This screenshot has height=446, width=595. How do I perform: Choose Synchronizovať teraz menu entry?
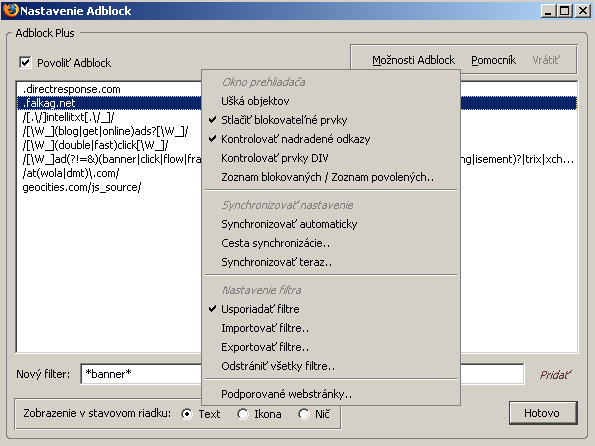(331, 262)
